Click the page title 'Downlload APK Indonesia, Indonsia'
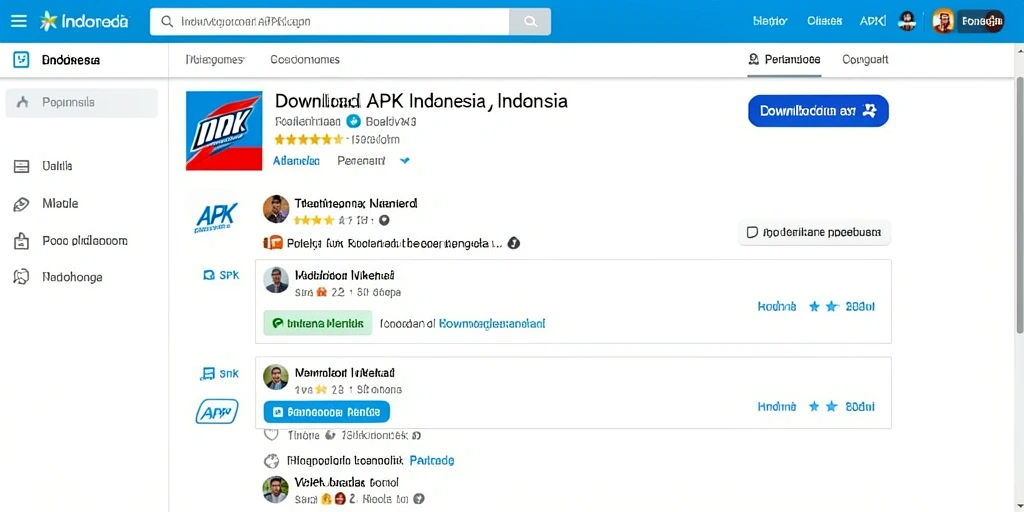1024x512 pixels. pyautogui.click(x=421, y=101)
